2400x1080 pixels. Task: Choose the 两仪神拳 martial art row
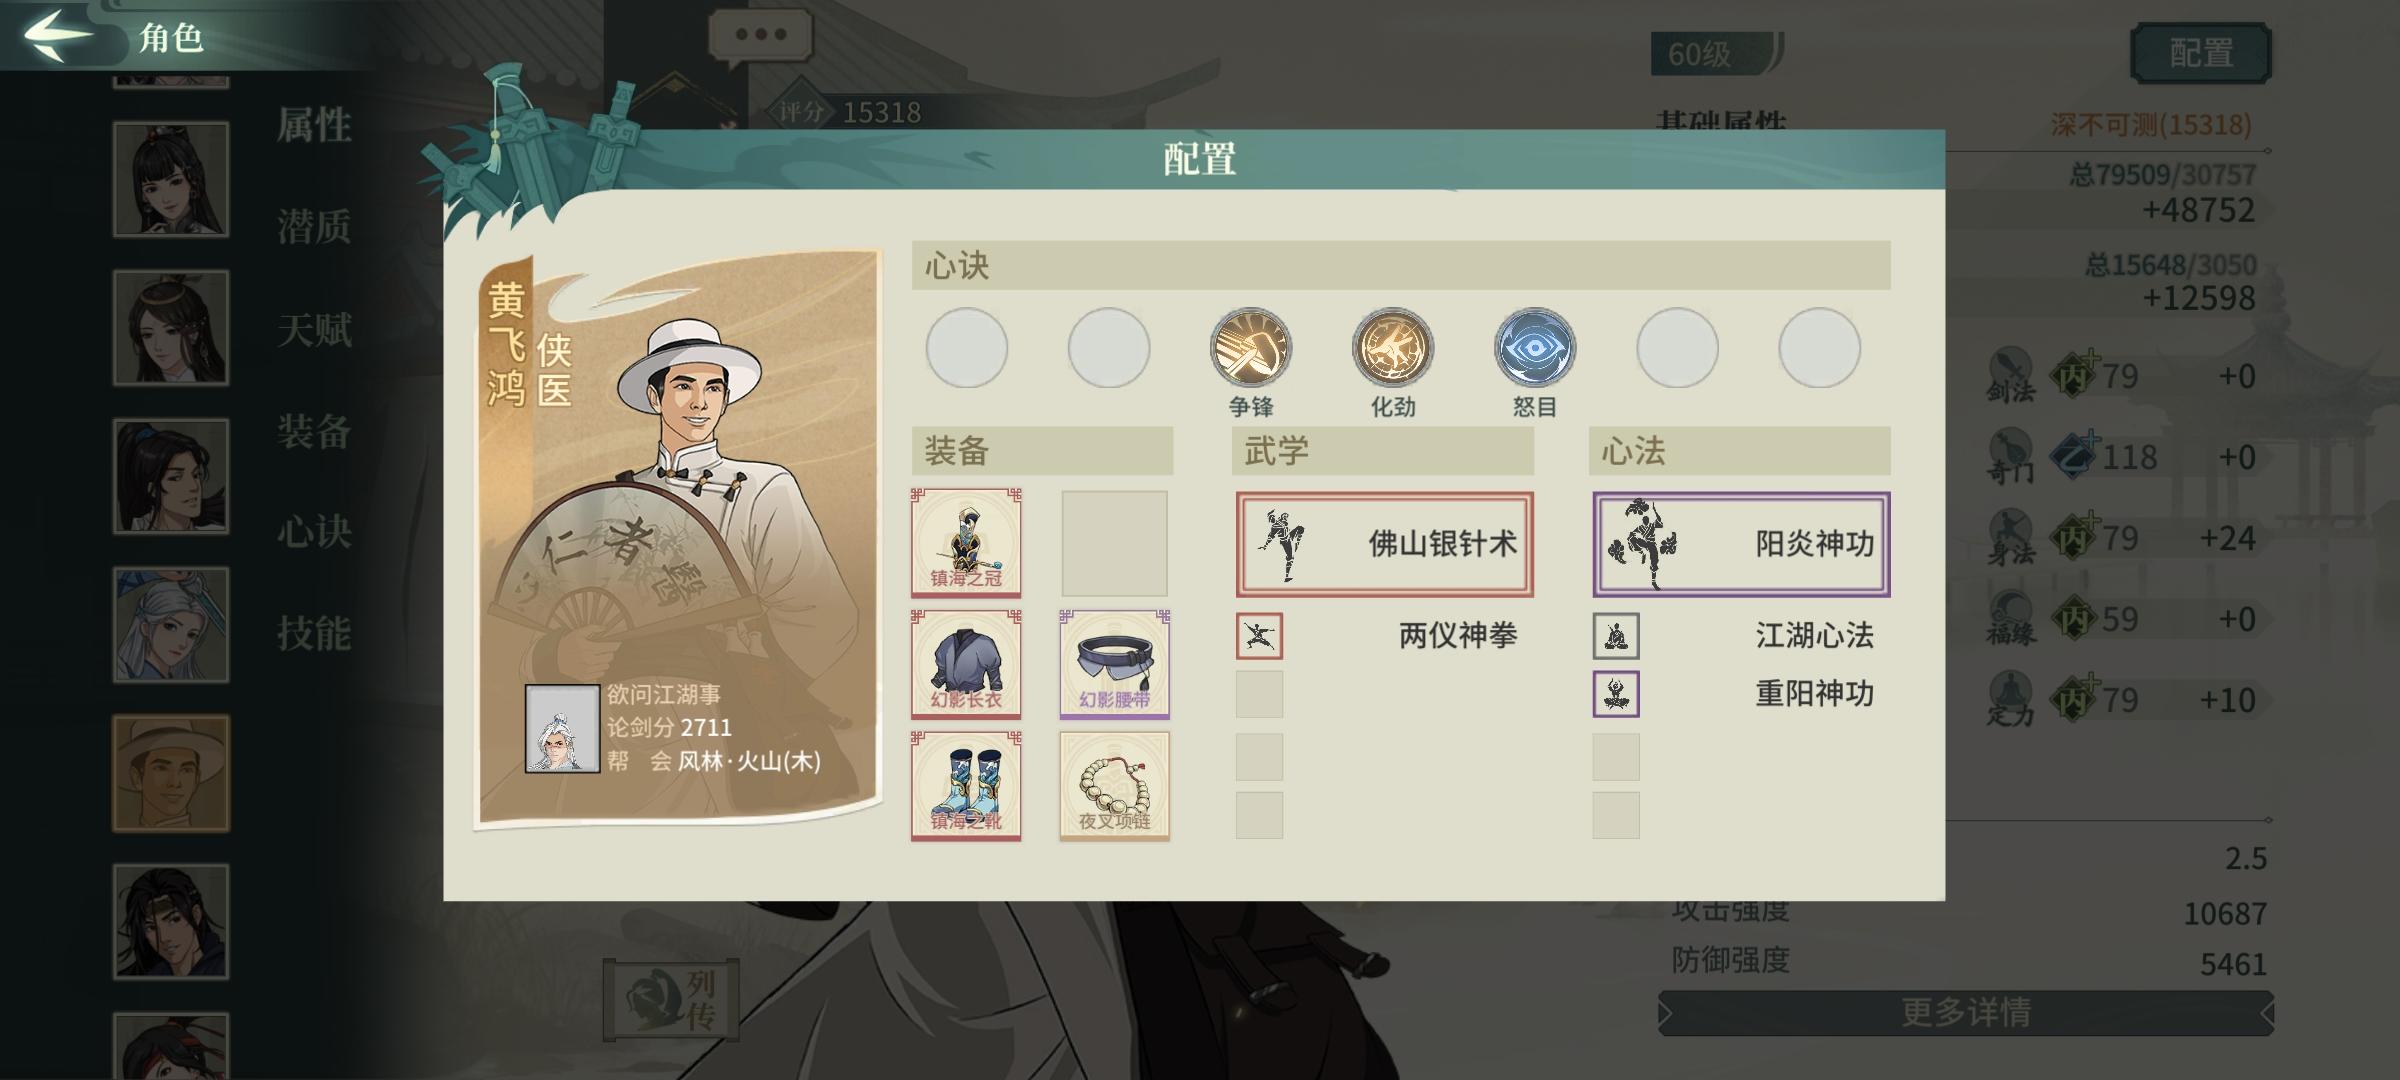pos(1384,636)
